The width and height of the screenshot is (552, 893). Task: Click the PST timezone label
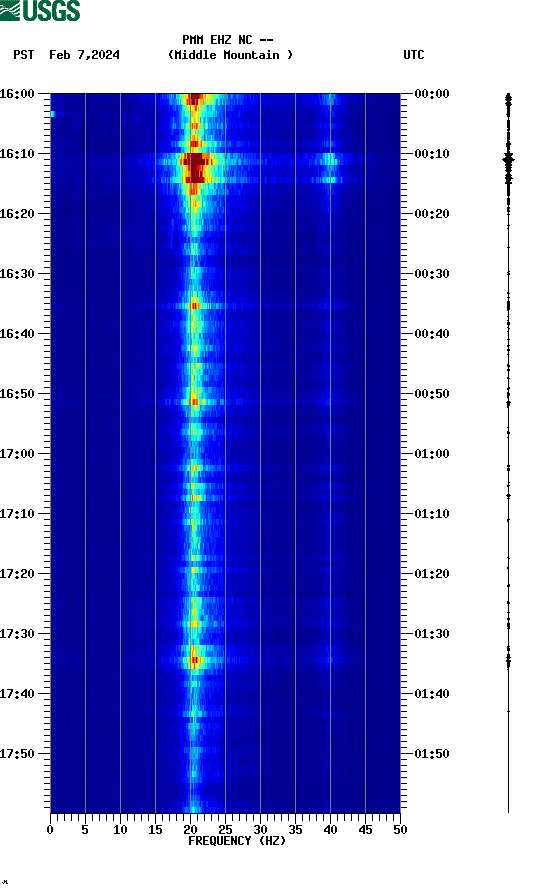click(x=24, y=55)
